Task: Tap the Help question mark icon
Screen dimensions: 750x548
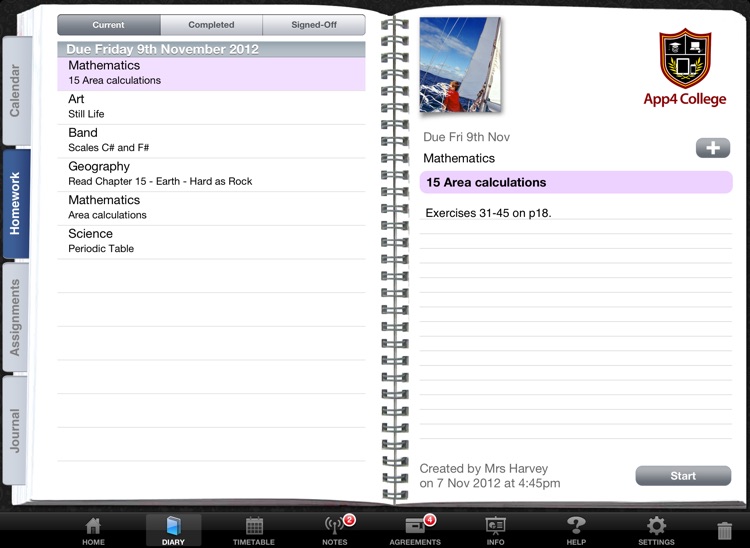Action: click(x=576, y=529)
